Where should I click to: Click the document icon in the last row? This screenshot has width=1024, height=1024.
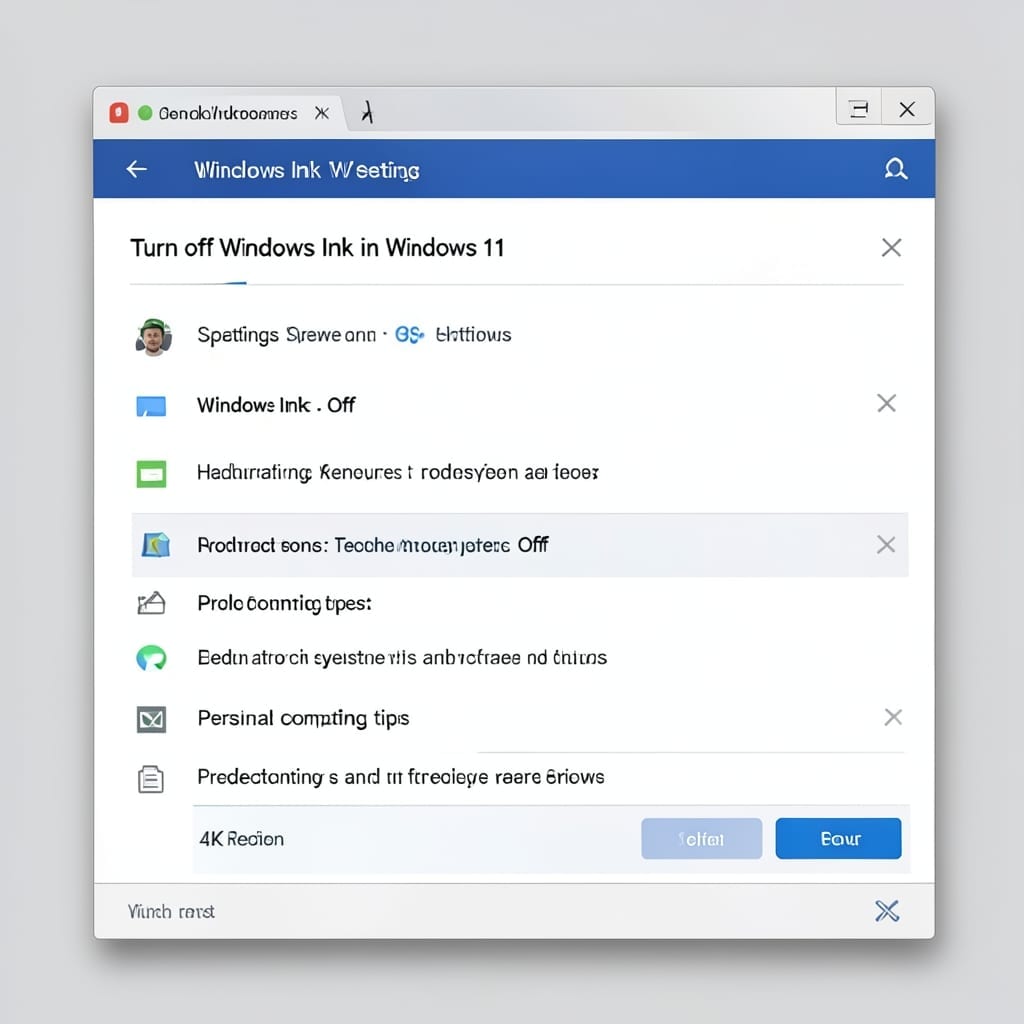(151, 778)
